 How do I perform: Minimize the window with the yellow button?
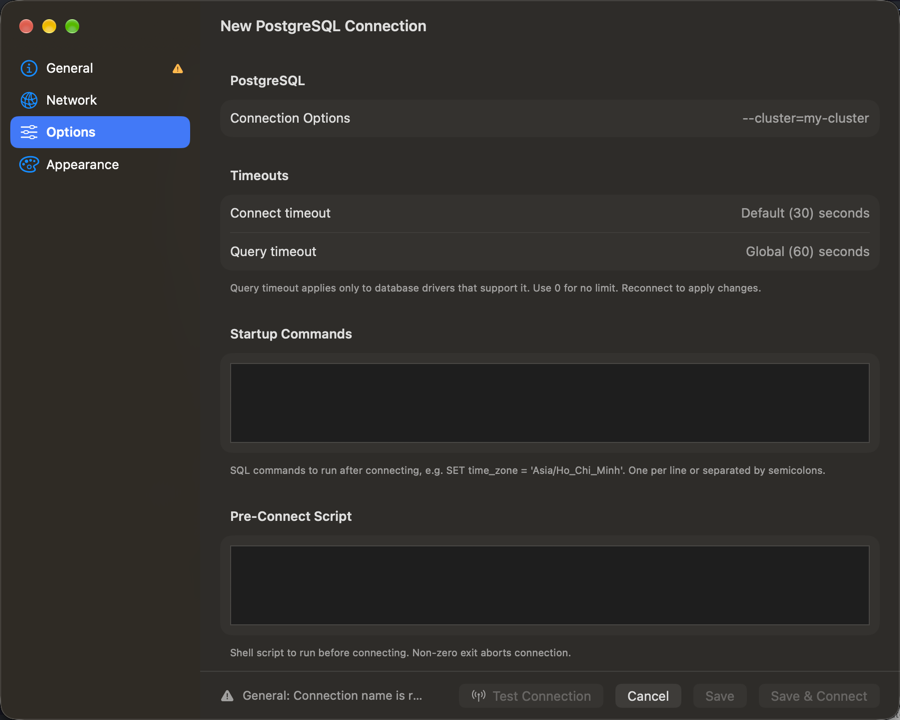pos(49,26)
